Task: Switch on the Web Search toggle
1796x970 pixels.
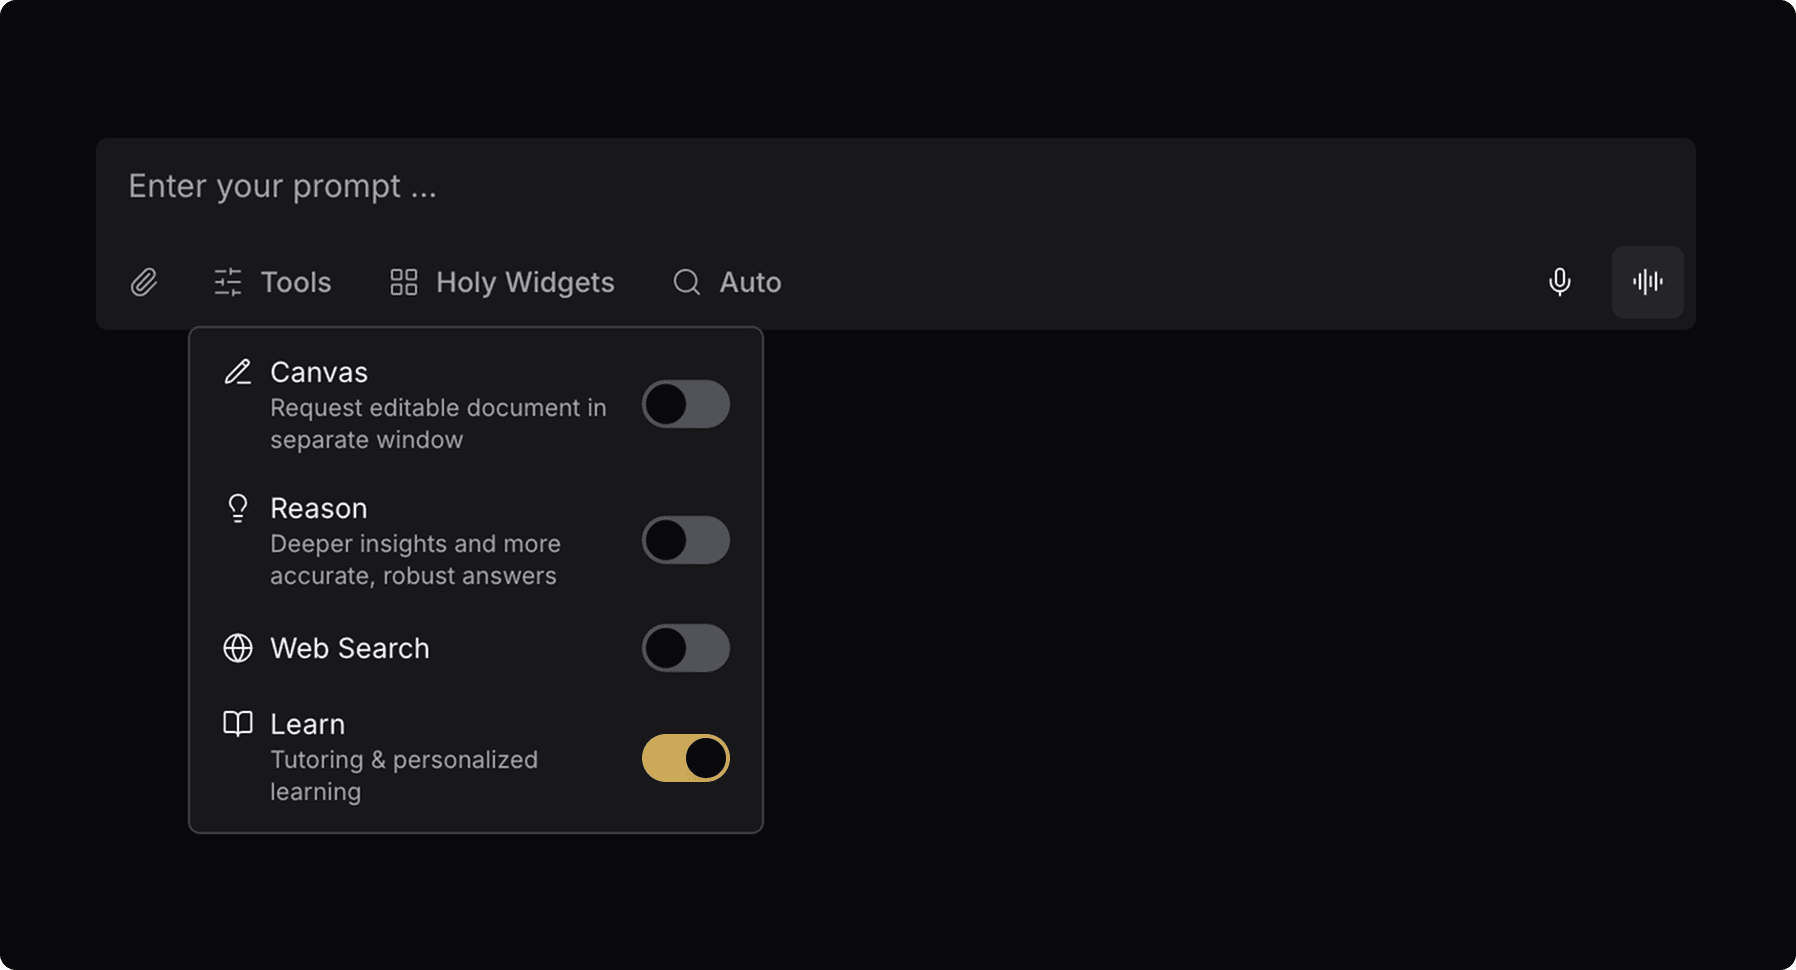Action: click(686, 649)
